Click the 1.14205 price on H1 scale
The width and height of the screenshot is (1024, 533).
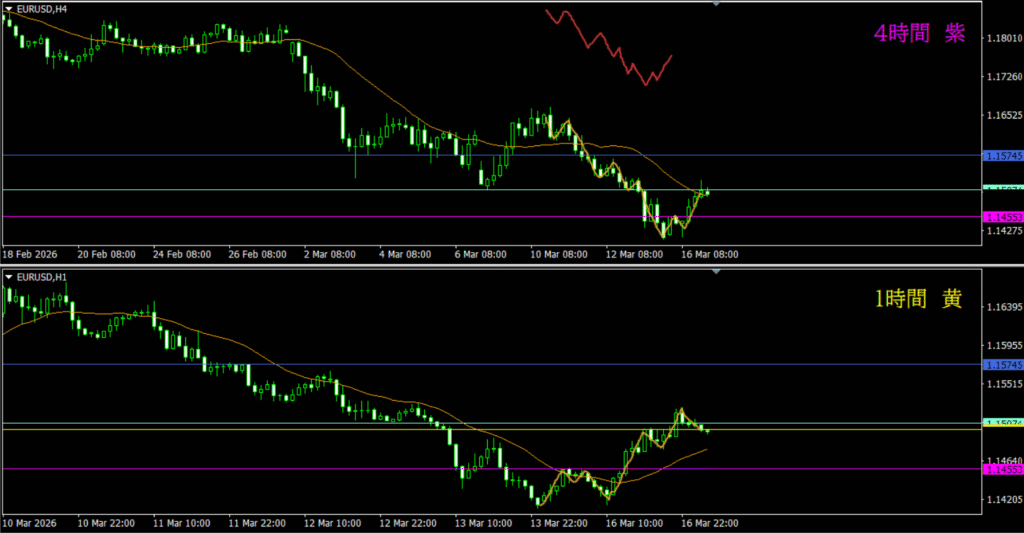coord(1003,500)
